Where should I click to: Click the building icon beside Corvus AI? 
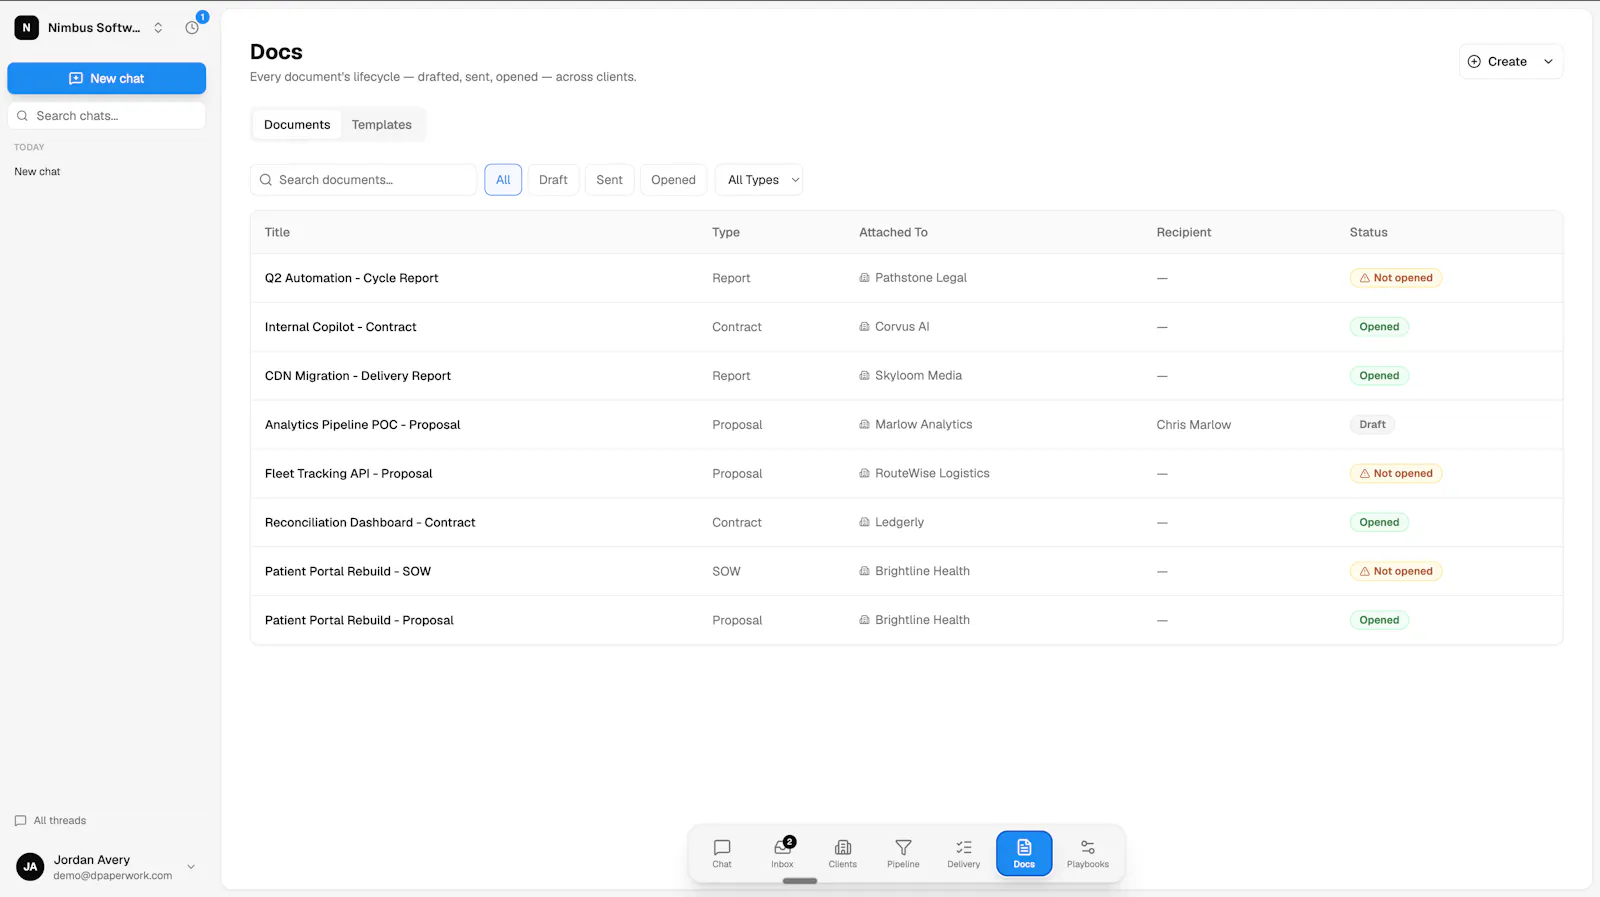click(x=865, y=327)
